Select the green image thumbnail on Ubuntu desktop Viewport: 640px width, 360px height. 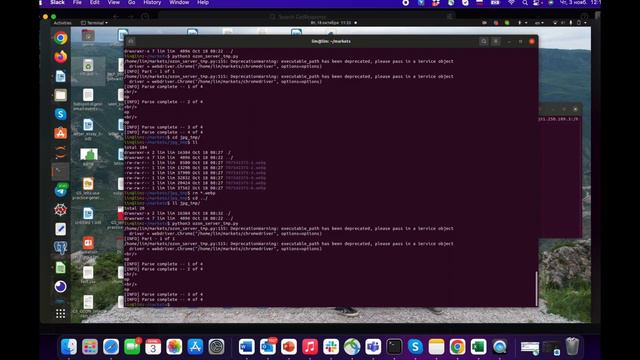tap(89, 154)
